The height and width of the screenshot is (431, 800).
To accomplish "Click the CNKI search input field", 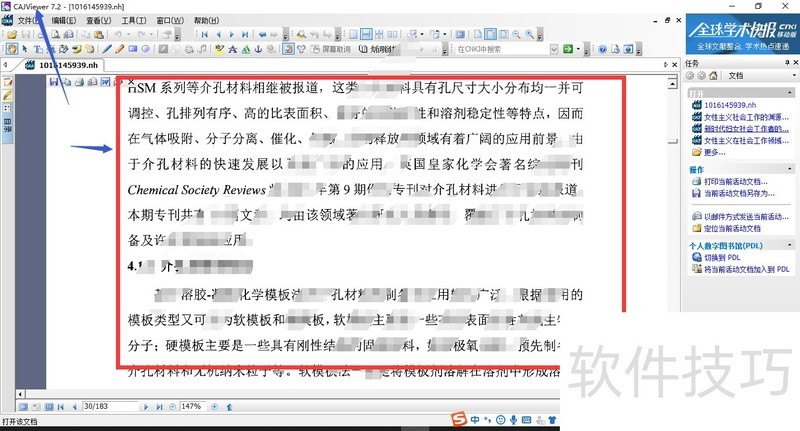I will point(502,49).
